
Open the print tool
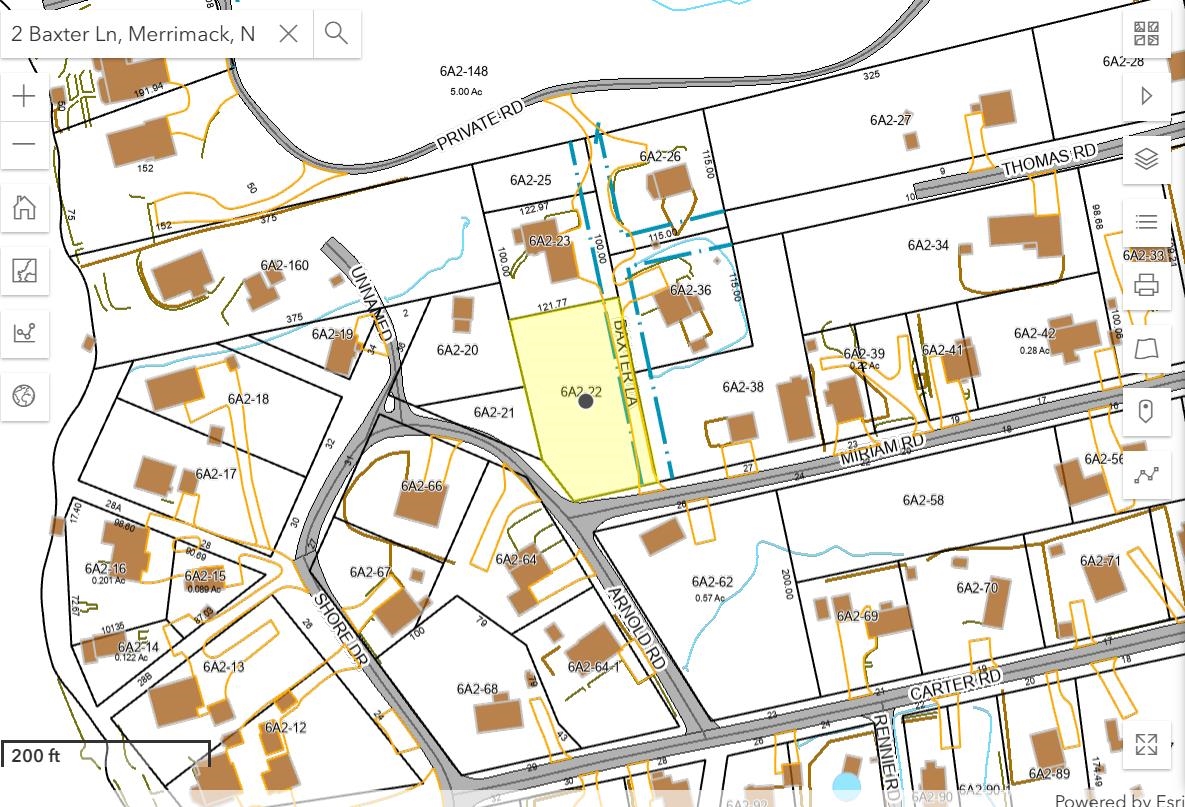tap(1146, 286)
